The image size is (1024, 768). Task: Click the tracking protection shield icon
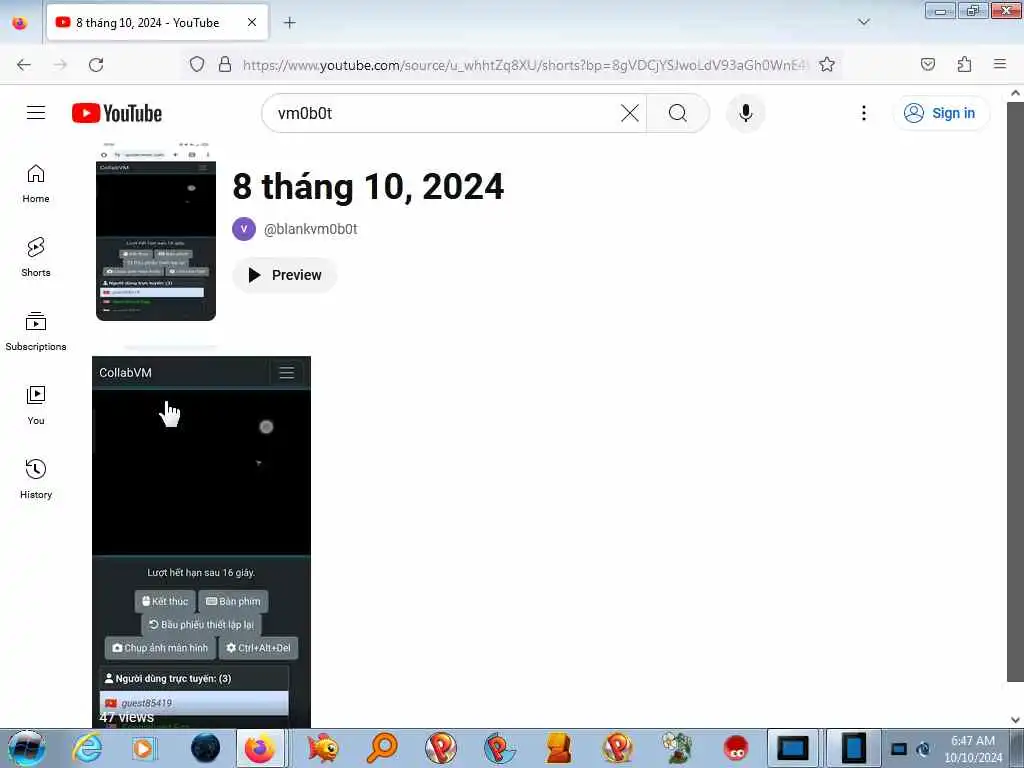197,64
